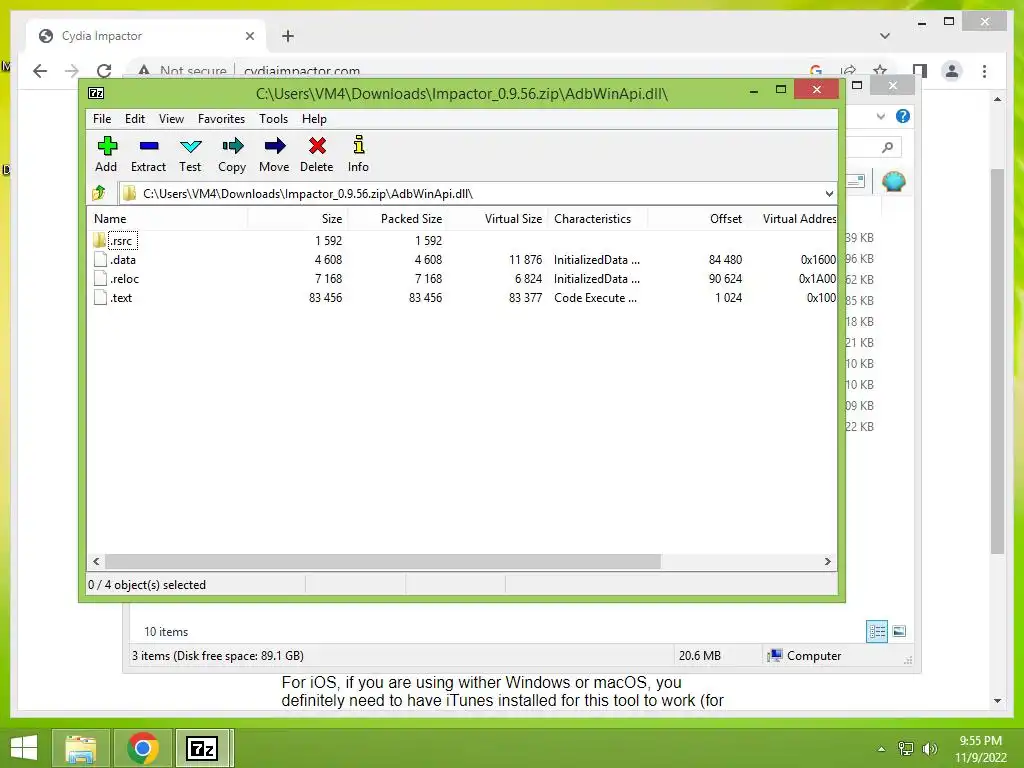Screen dimensions: 1024x768
Task: Show hidden system tray icons
Action: (x=882, y=749)
